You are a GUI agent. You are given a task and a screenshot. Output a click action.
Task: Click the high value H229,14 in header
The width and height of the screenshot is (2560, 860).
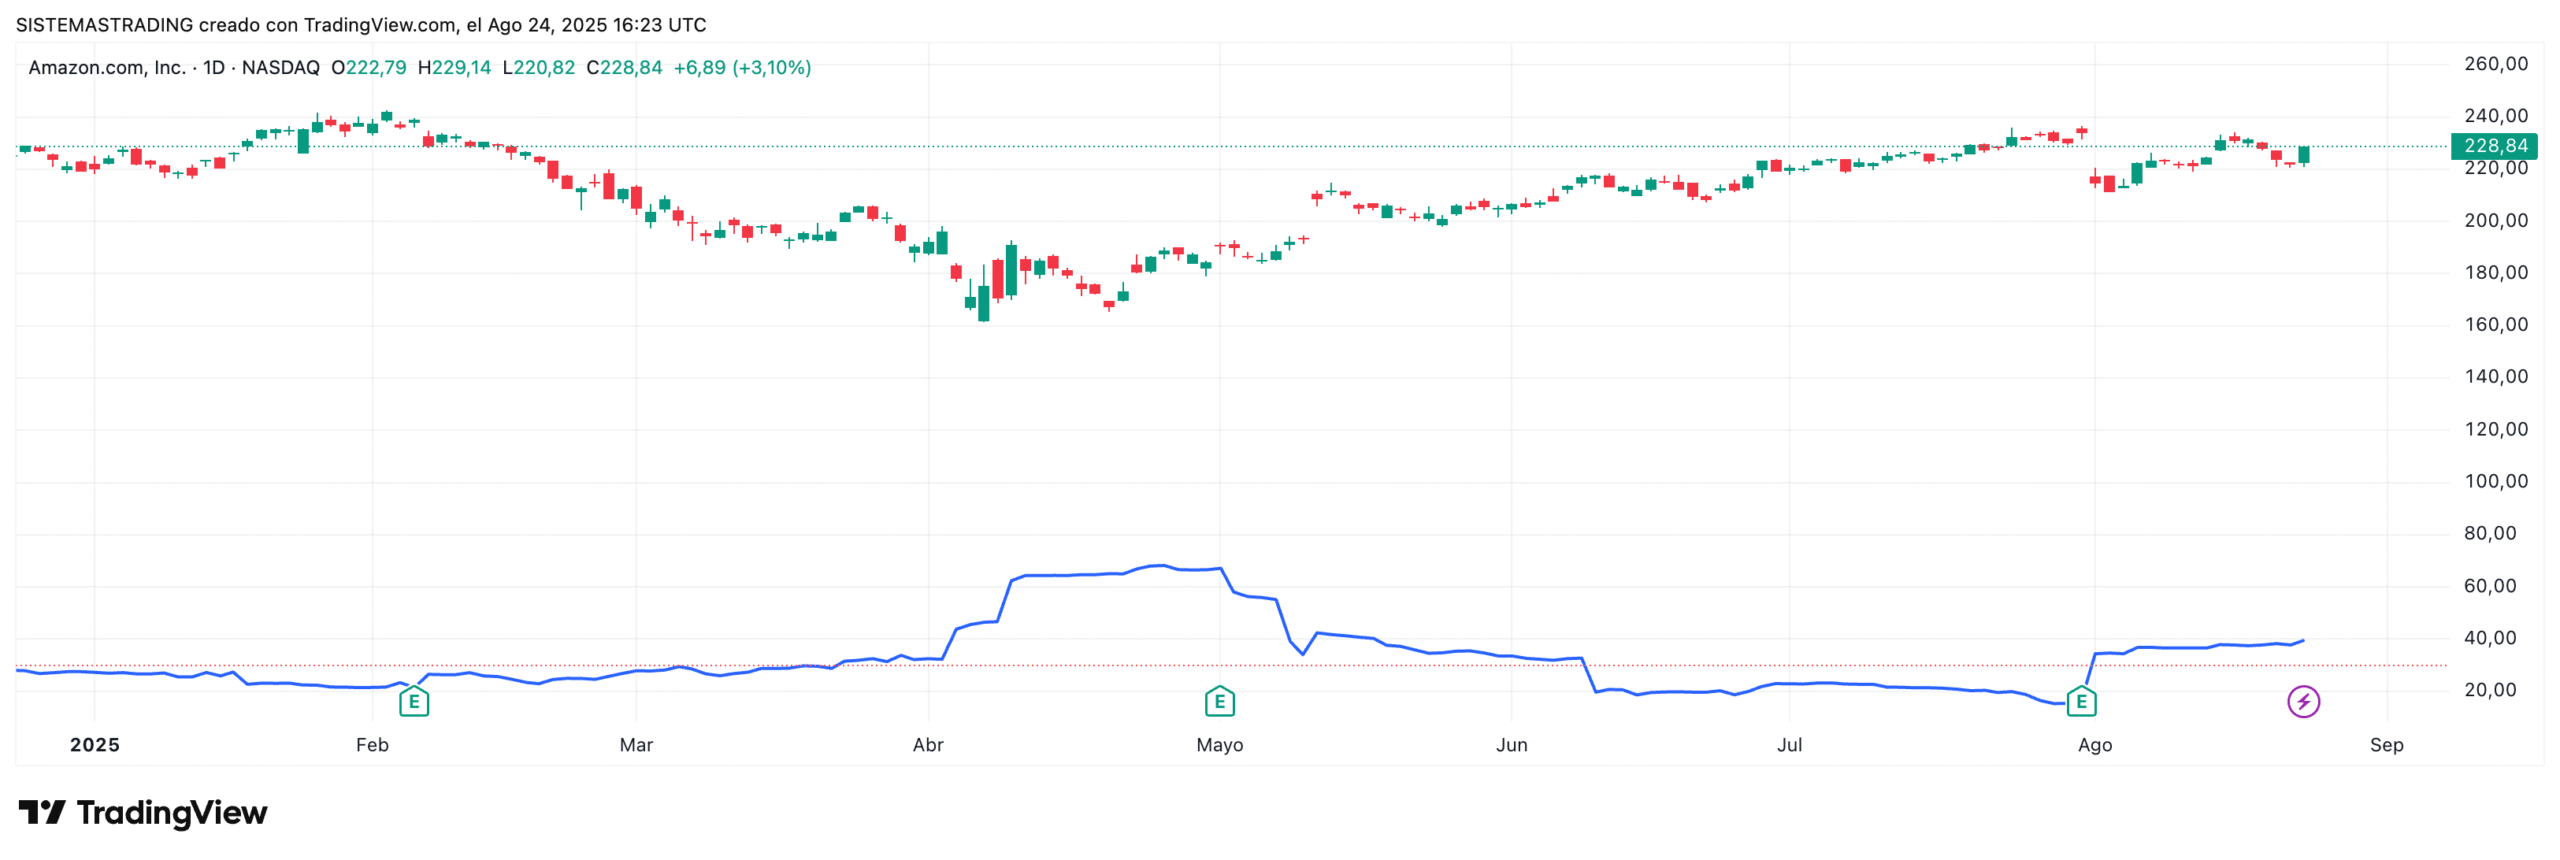(454, 68)
